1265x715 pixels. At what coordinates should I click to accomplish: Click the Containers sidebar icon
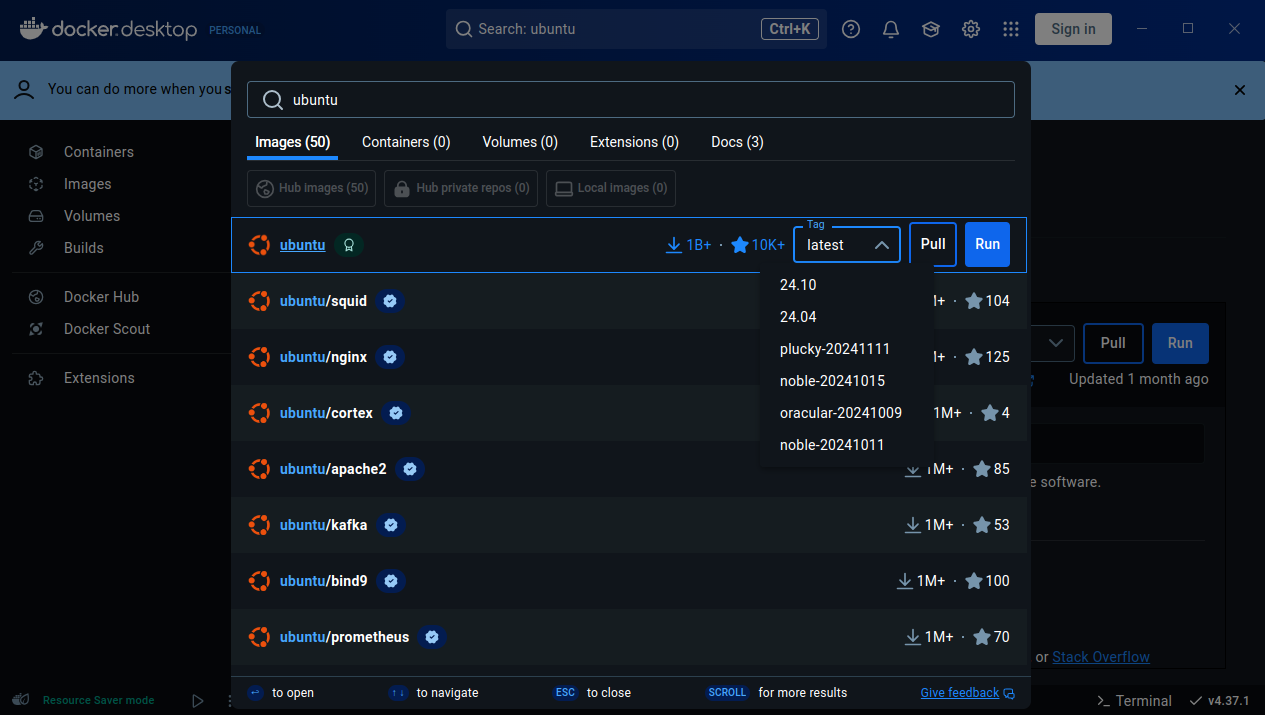point(36,152)
